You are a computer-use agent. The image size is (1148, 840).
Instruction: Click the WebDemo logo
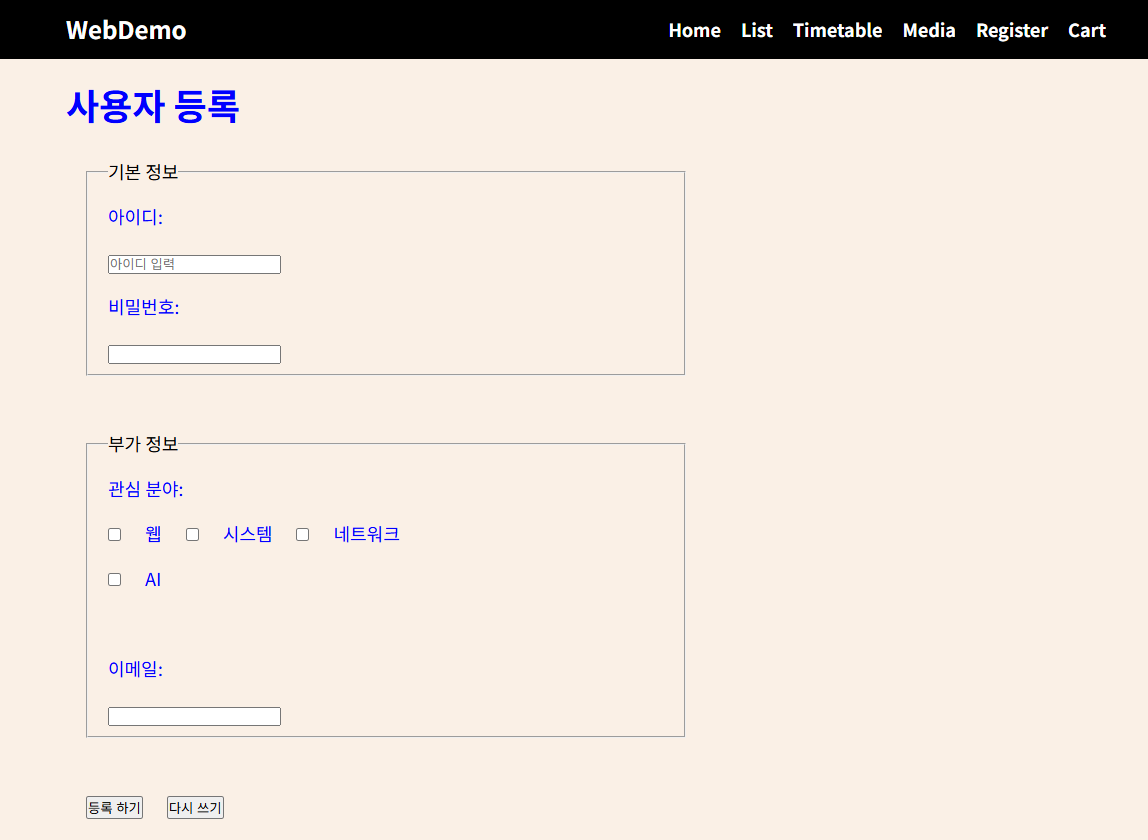(x=125, y=30)
